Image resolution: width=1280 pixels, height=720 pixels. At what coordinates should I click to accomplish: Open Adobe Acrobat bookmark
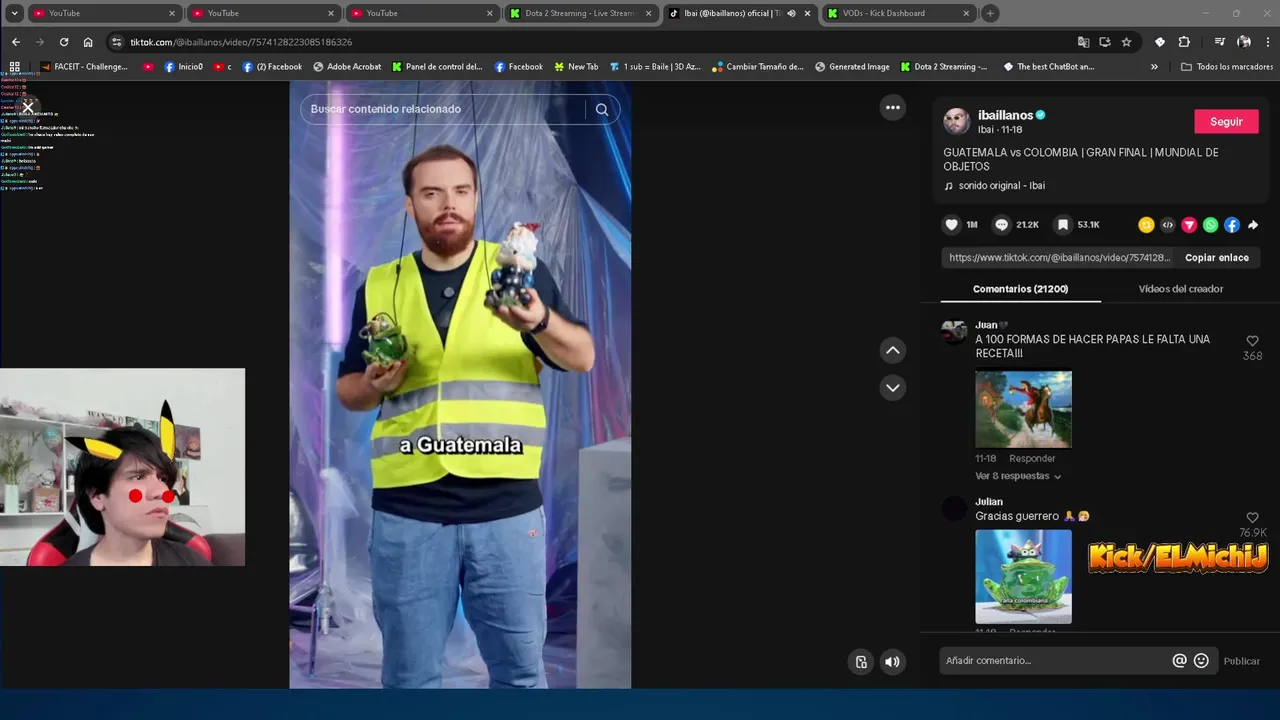tap(347, 67)
